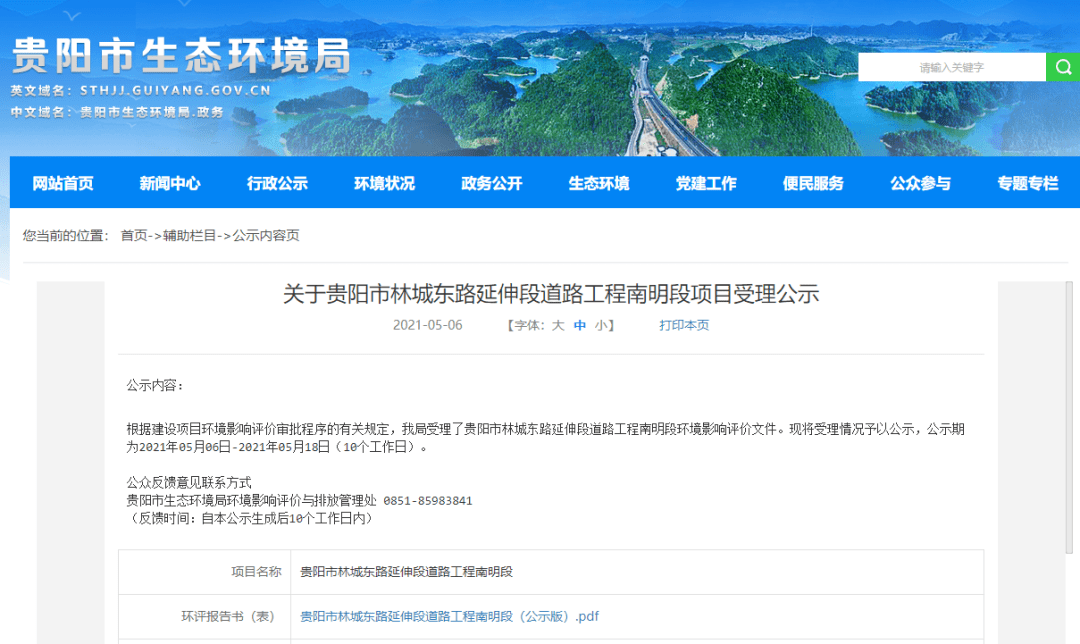This screenshot has height=644, width=1080.
Task: Open the 网站首页 menu item
Action: click(x=63, y=183)
